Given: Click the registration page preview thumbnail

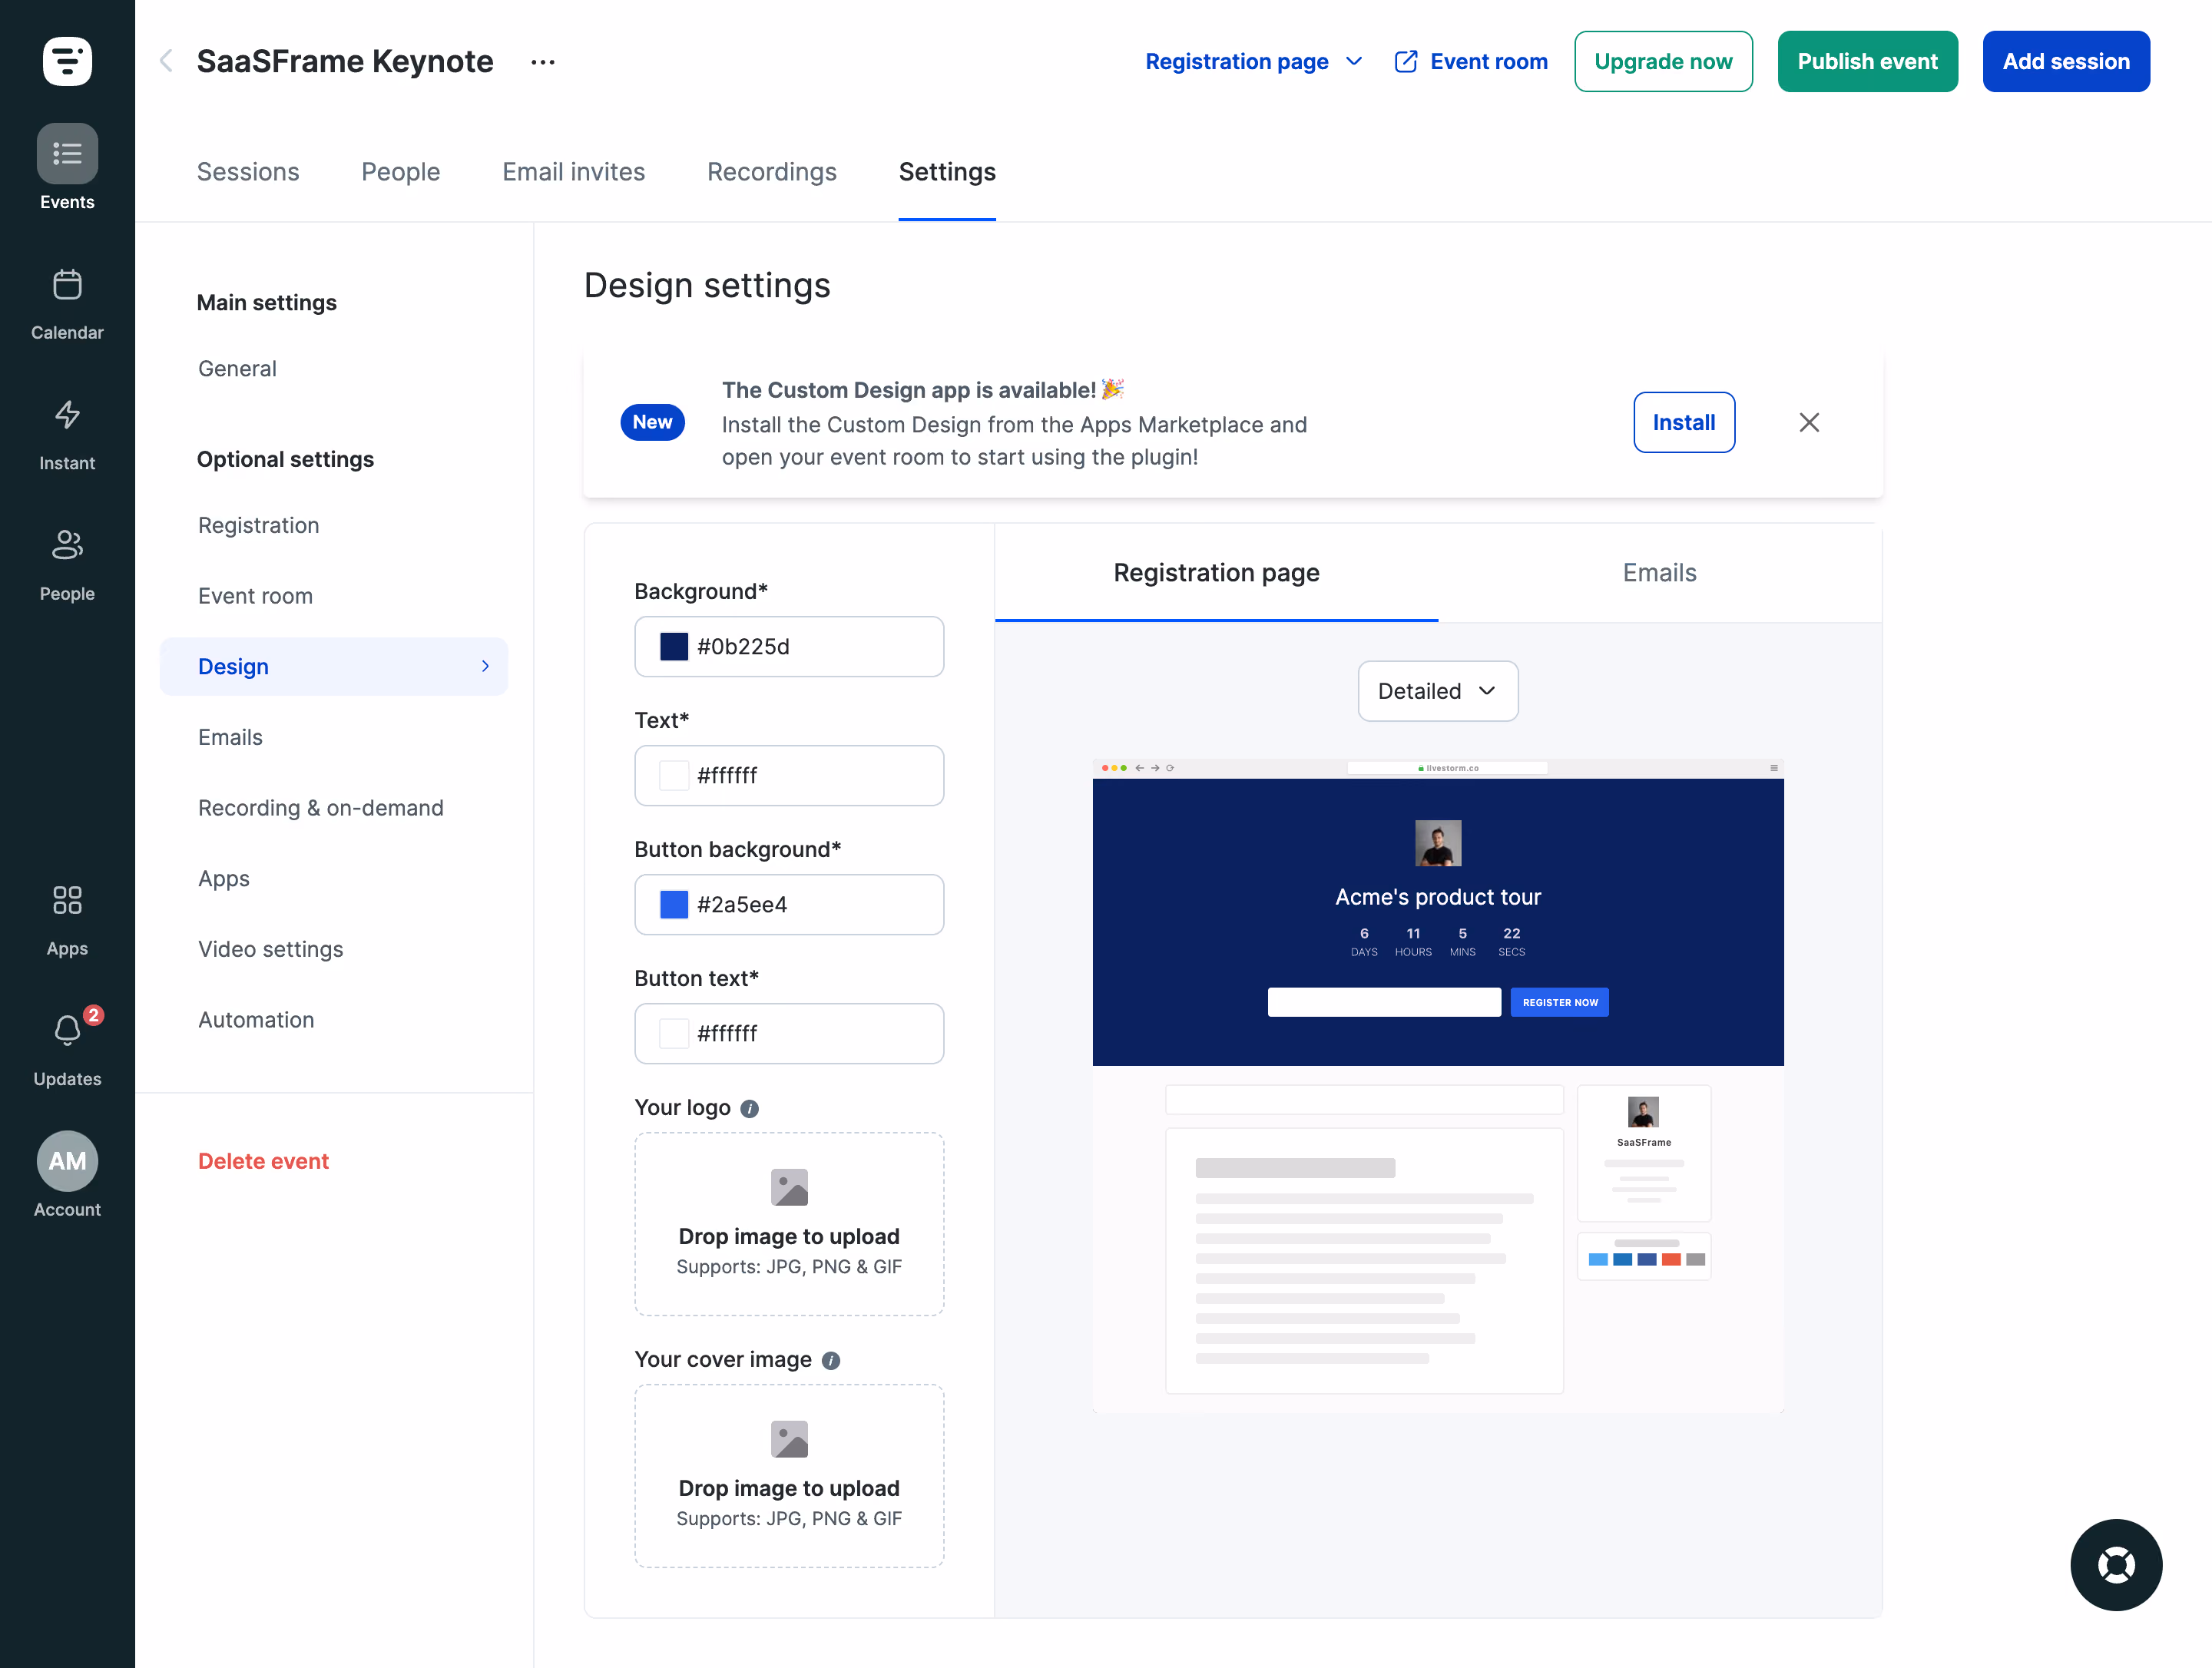Looking at the screenshot, I should pyautogui.click(x=1438, y=1086).
